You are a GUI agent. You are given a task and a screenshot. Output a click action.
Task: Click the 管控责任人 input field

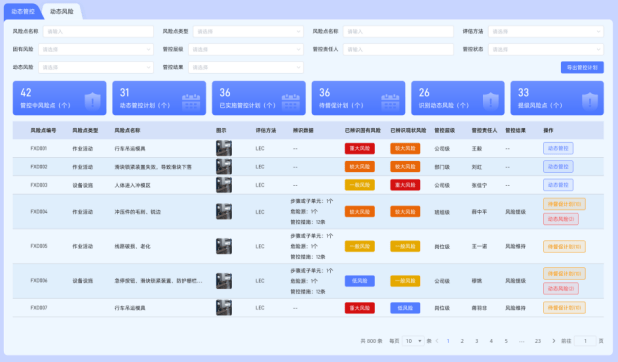pos(398,49)
